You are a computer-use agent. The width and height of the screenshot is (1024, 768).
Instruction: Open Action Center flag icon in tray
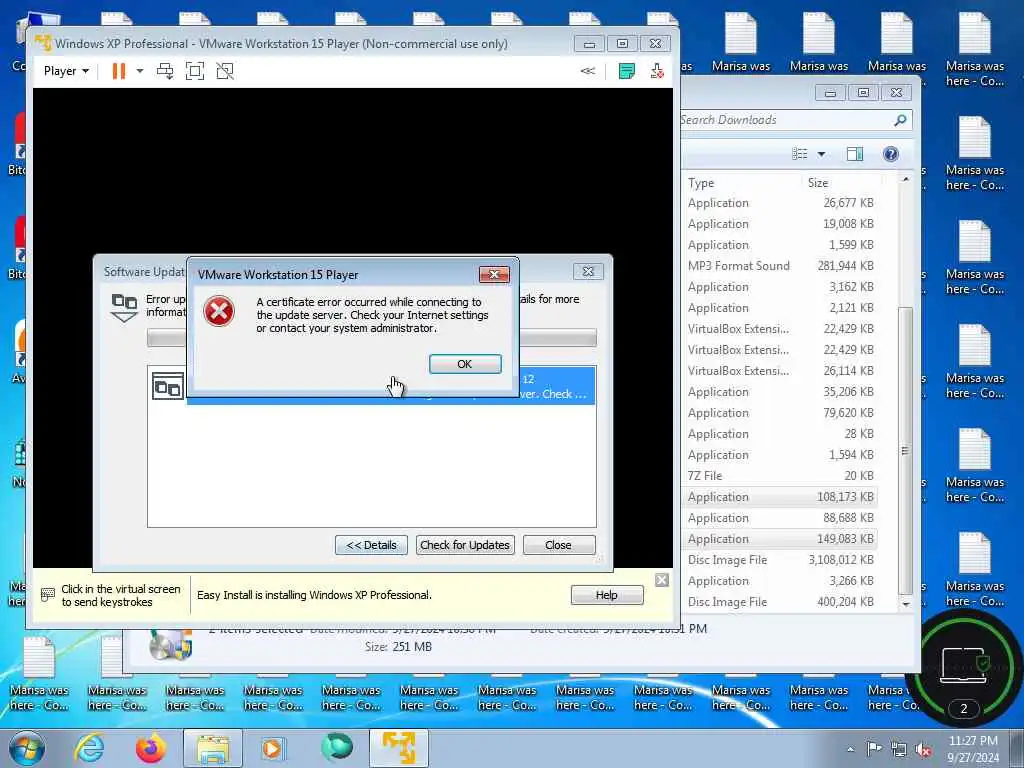tap(874, 748)
